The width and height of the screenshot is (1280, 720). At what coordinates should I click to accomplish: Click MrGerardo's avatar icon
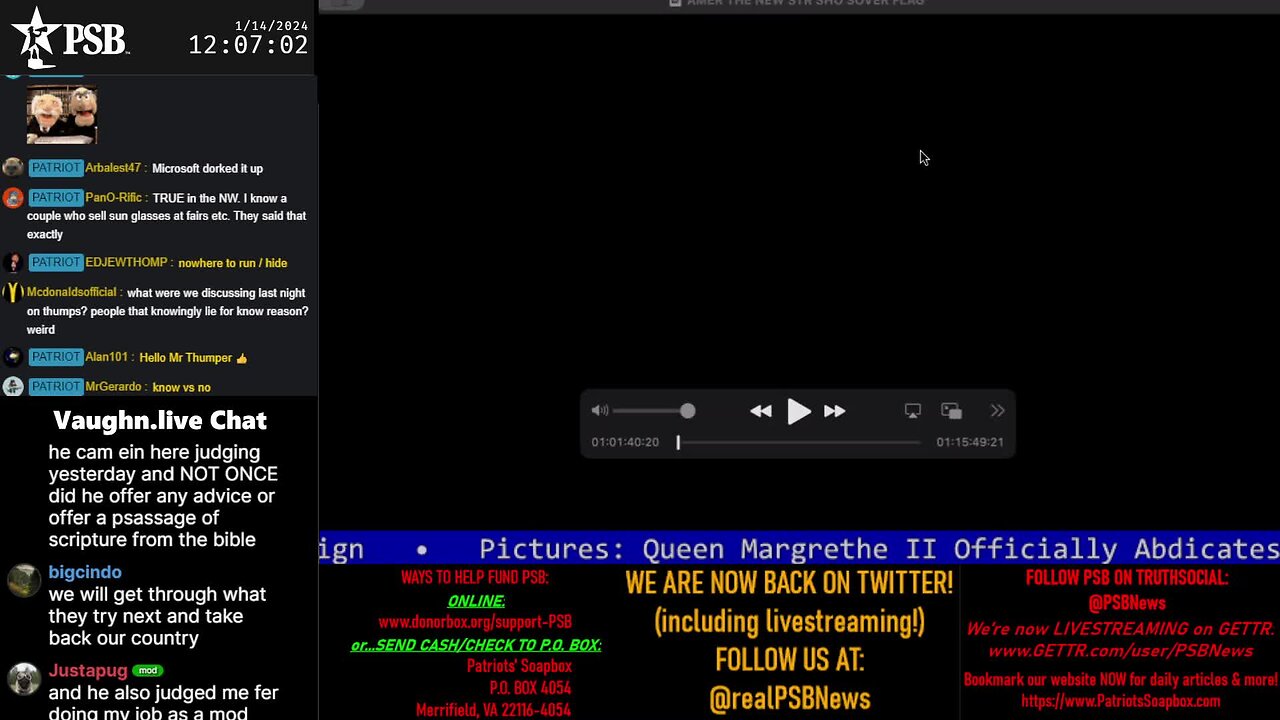pyautogui.click(x=12, y=387)
